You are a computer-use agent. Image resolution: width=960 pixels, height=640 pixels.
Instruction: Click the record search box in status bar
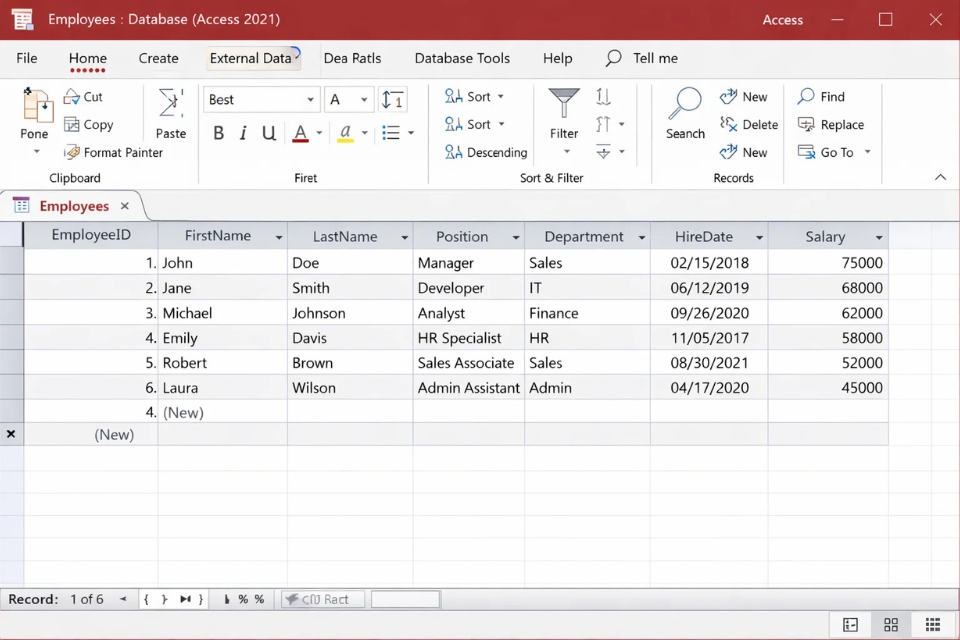click(x=405, y=599)
